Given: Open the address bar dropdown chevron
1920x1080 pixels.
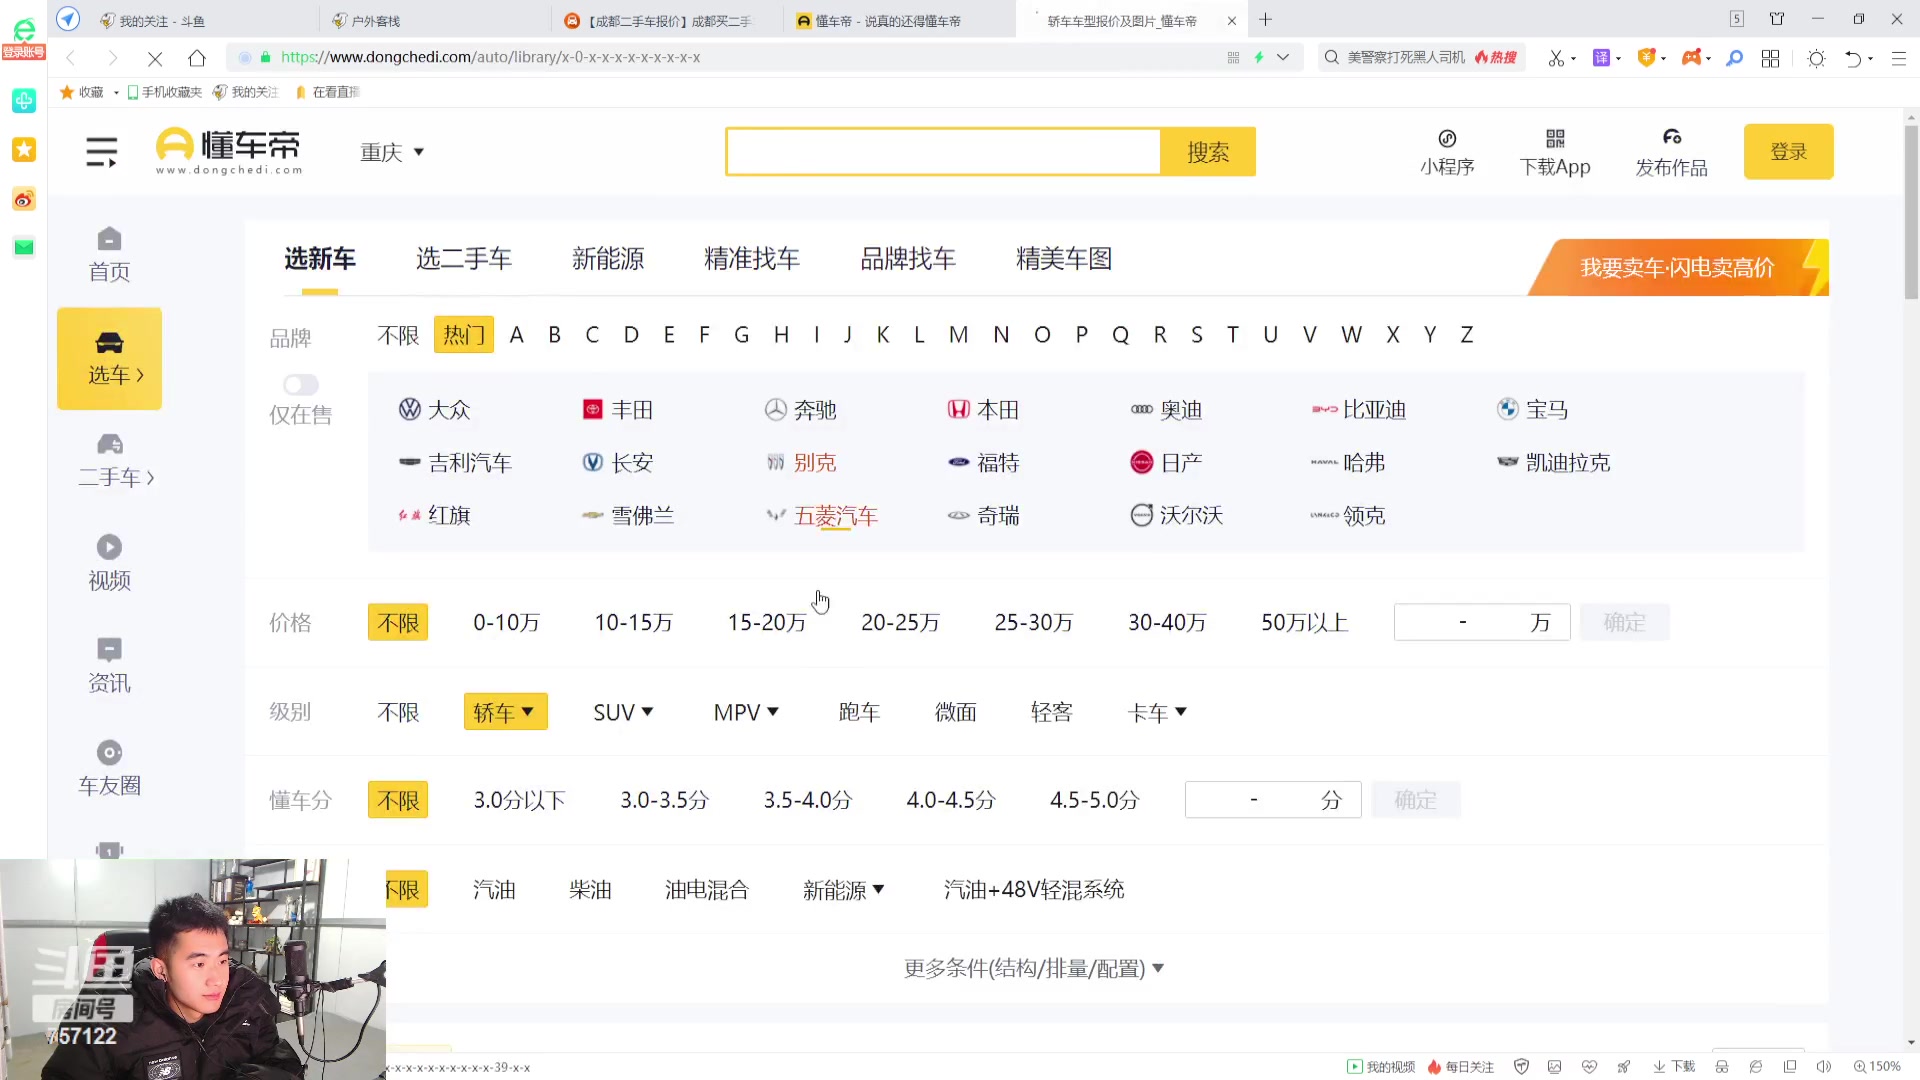Looking at the screenshot, I should pos(1283,57).
